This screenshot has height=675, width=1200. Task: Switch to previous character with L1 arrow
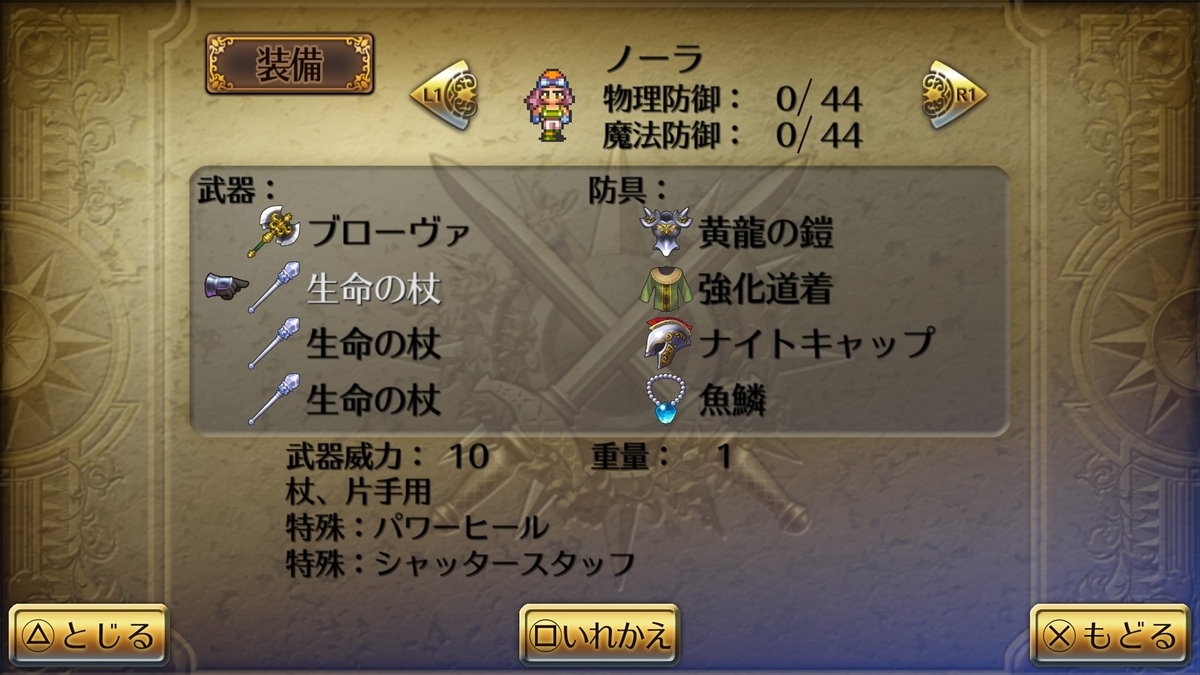(x=445, y=95)
